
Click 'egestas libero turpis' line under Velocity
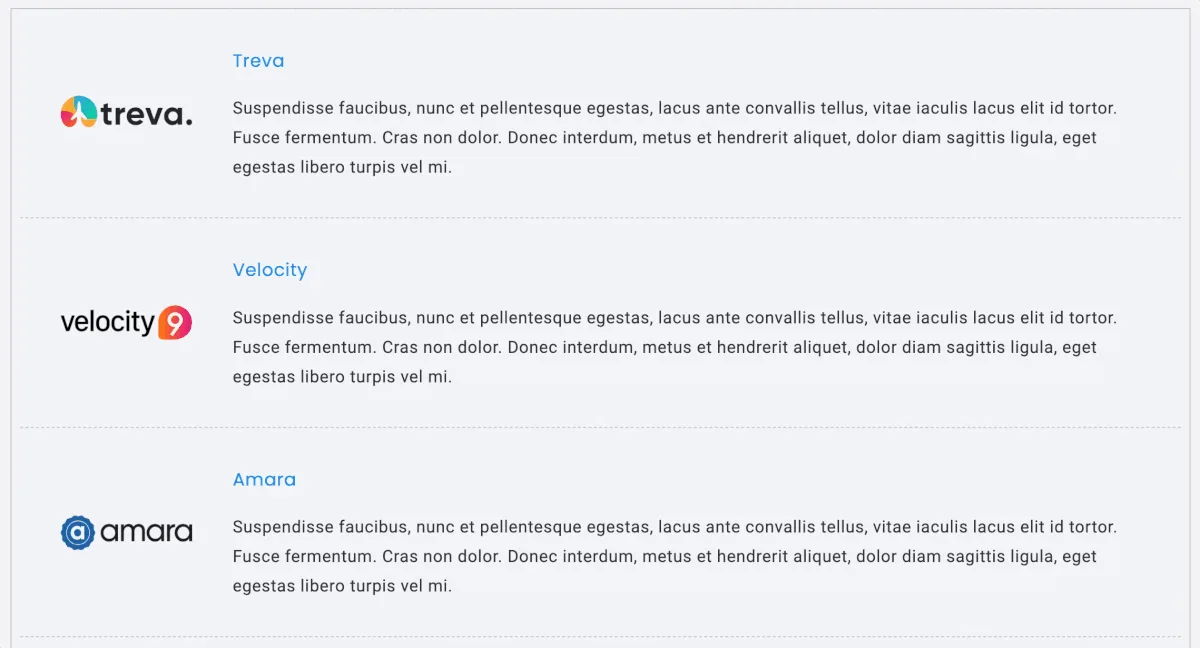342,378
